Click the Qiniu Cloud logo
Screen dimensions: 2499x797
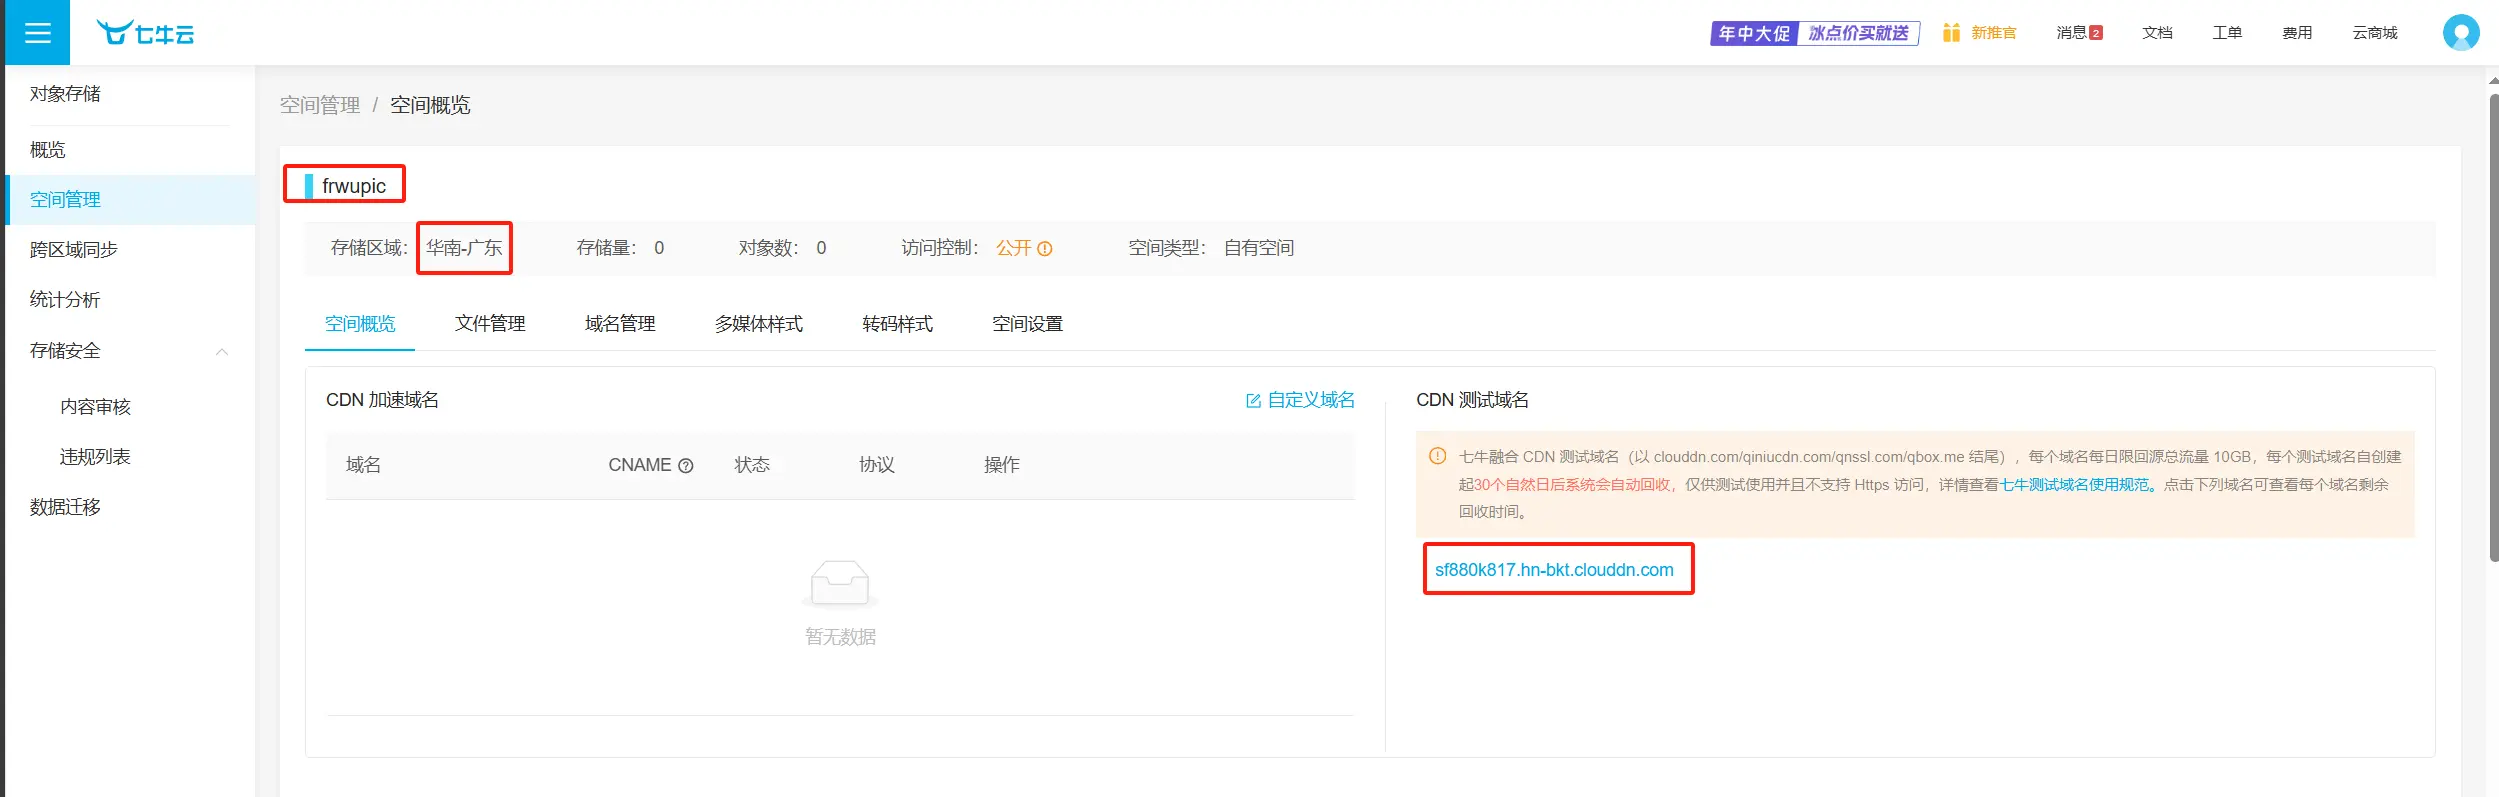[146, 33]
